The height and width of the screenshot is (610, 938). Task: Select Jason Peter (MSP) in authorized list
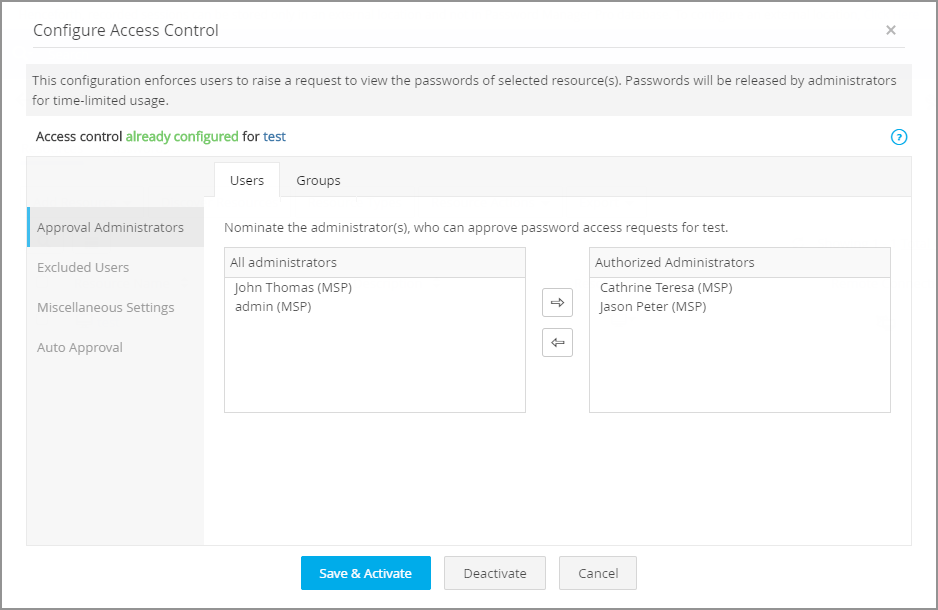tap(652, 306)
